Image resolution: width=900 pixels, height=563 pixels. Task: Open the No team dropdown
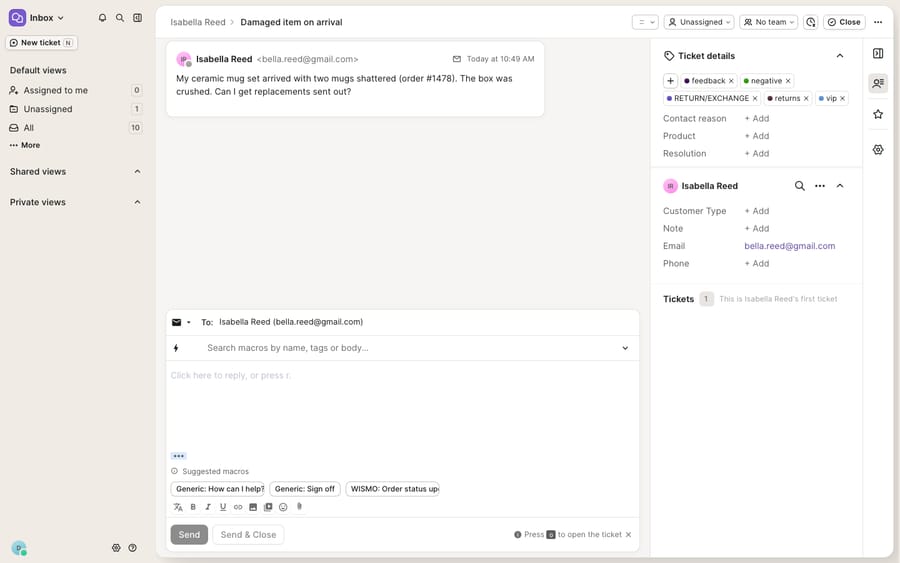click(x=769, y=22)
